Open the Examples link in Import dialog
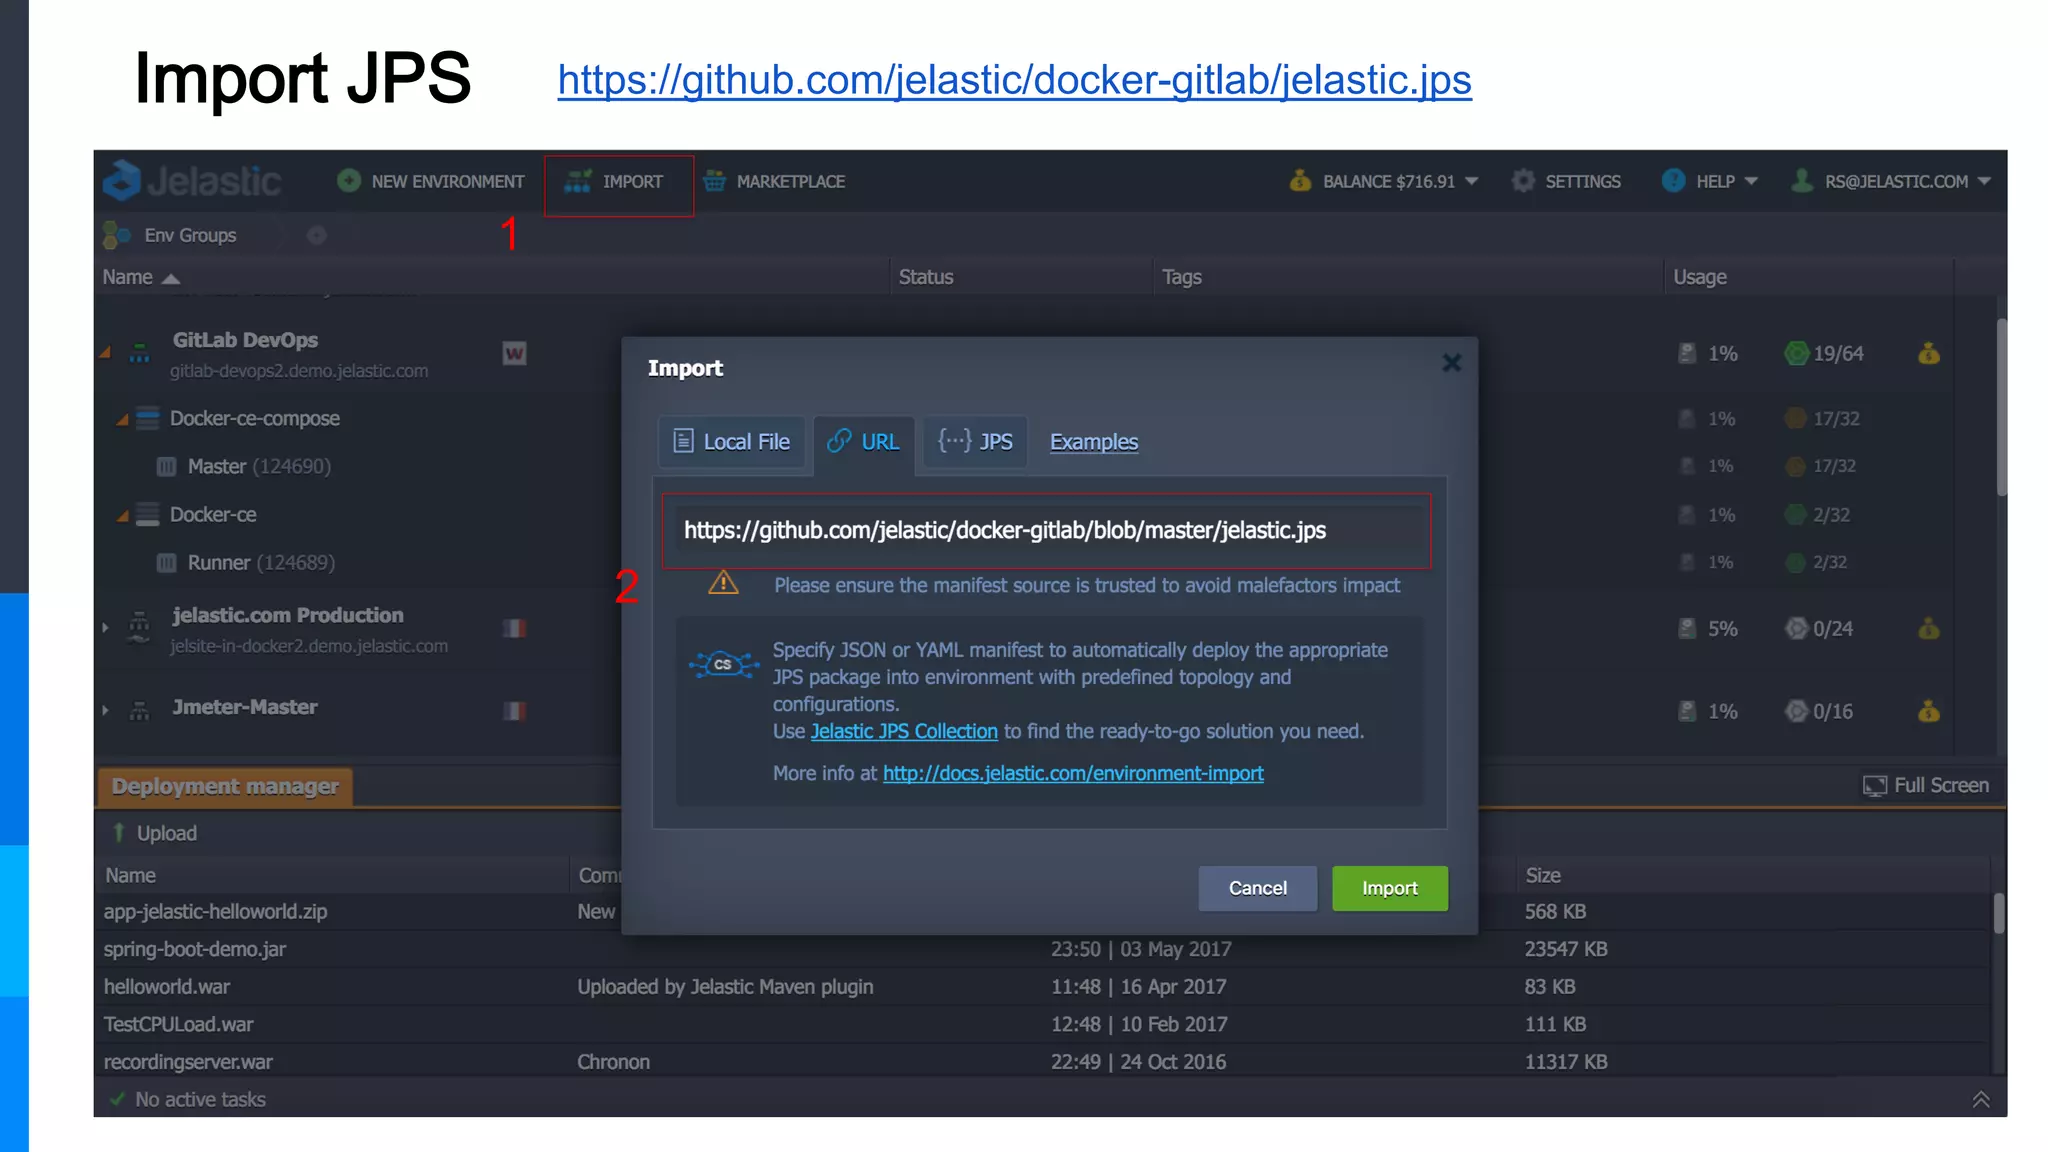This screenshot has height=1152, width=2048. tap(1094, 442)
